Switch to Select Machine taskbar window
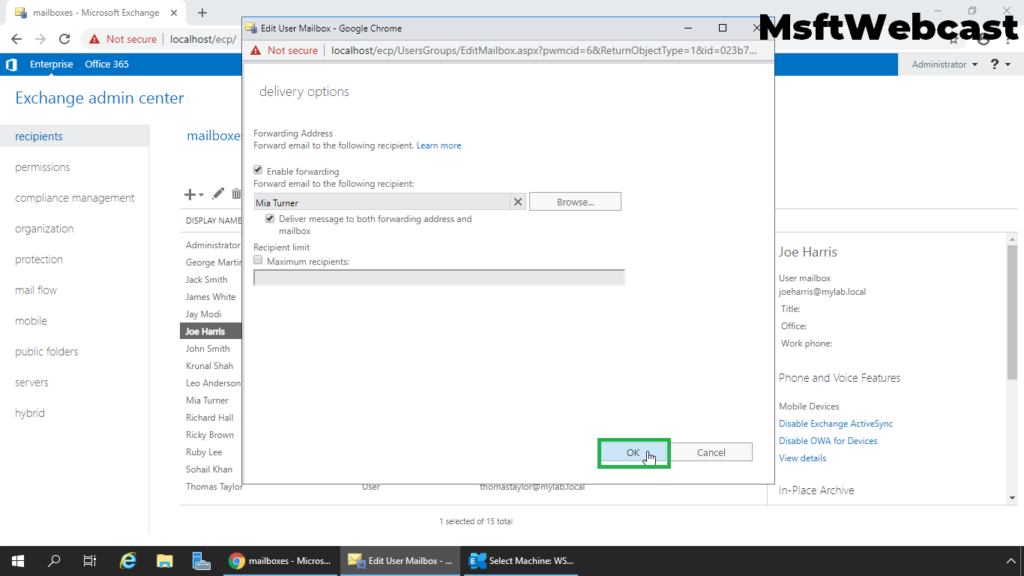Viewport: 1024px width, 576px height. tap(521, 561)
